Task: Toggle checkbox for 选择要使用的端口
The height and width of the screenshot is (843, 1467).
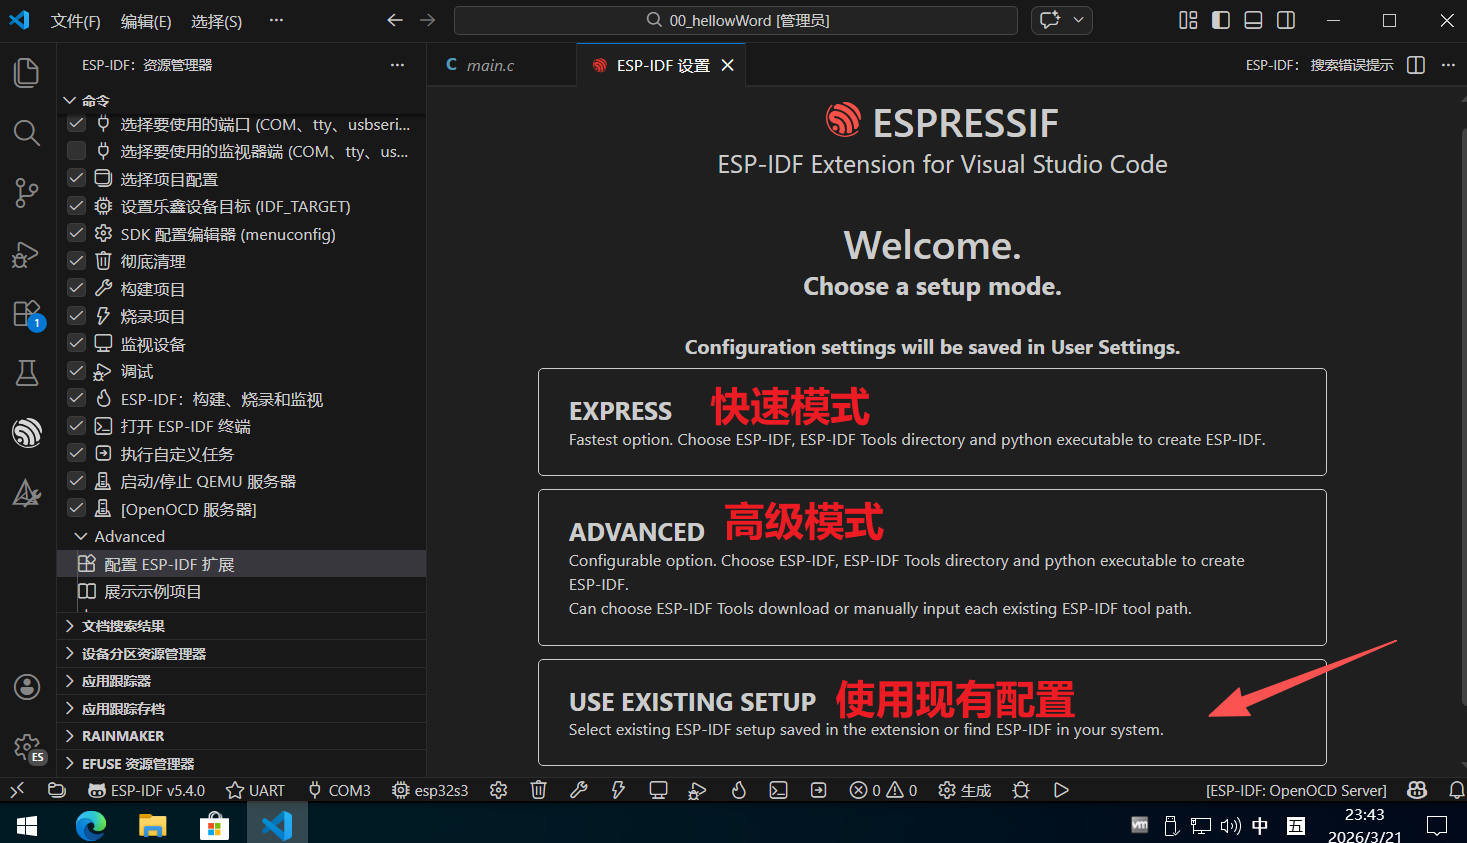Action: pyautogui.click(x=76, y=124)
